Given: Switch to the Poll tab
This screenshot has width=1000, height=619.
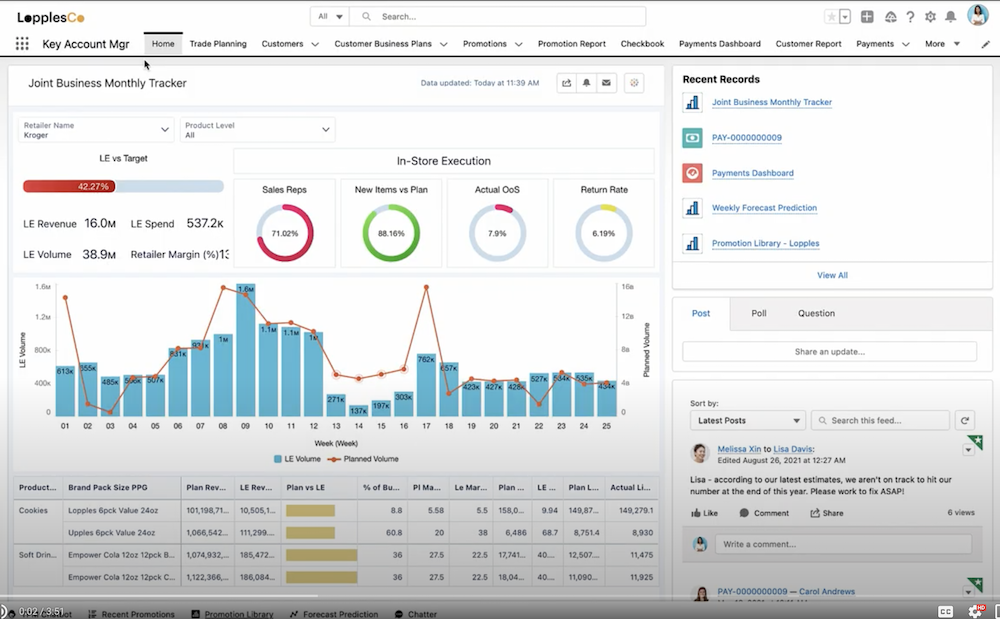Looking at the screenshot, I should 759,313.
